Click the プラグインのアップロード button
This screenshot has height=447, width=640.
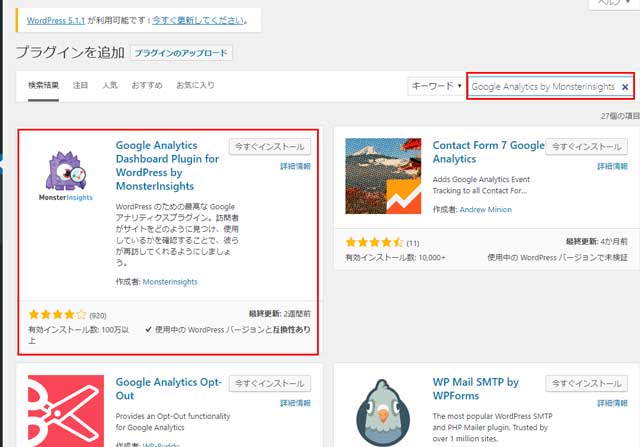(181, 53)
